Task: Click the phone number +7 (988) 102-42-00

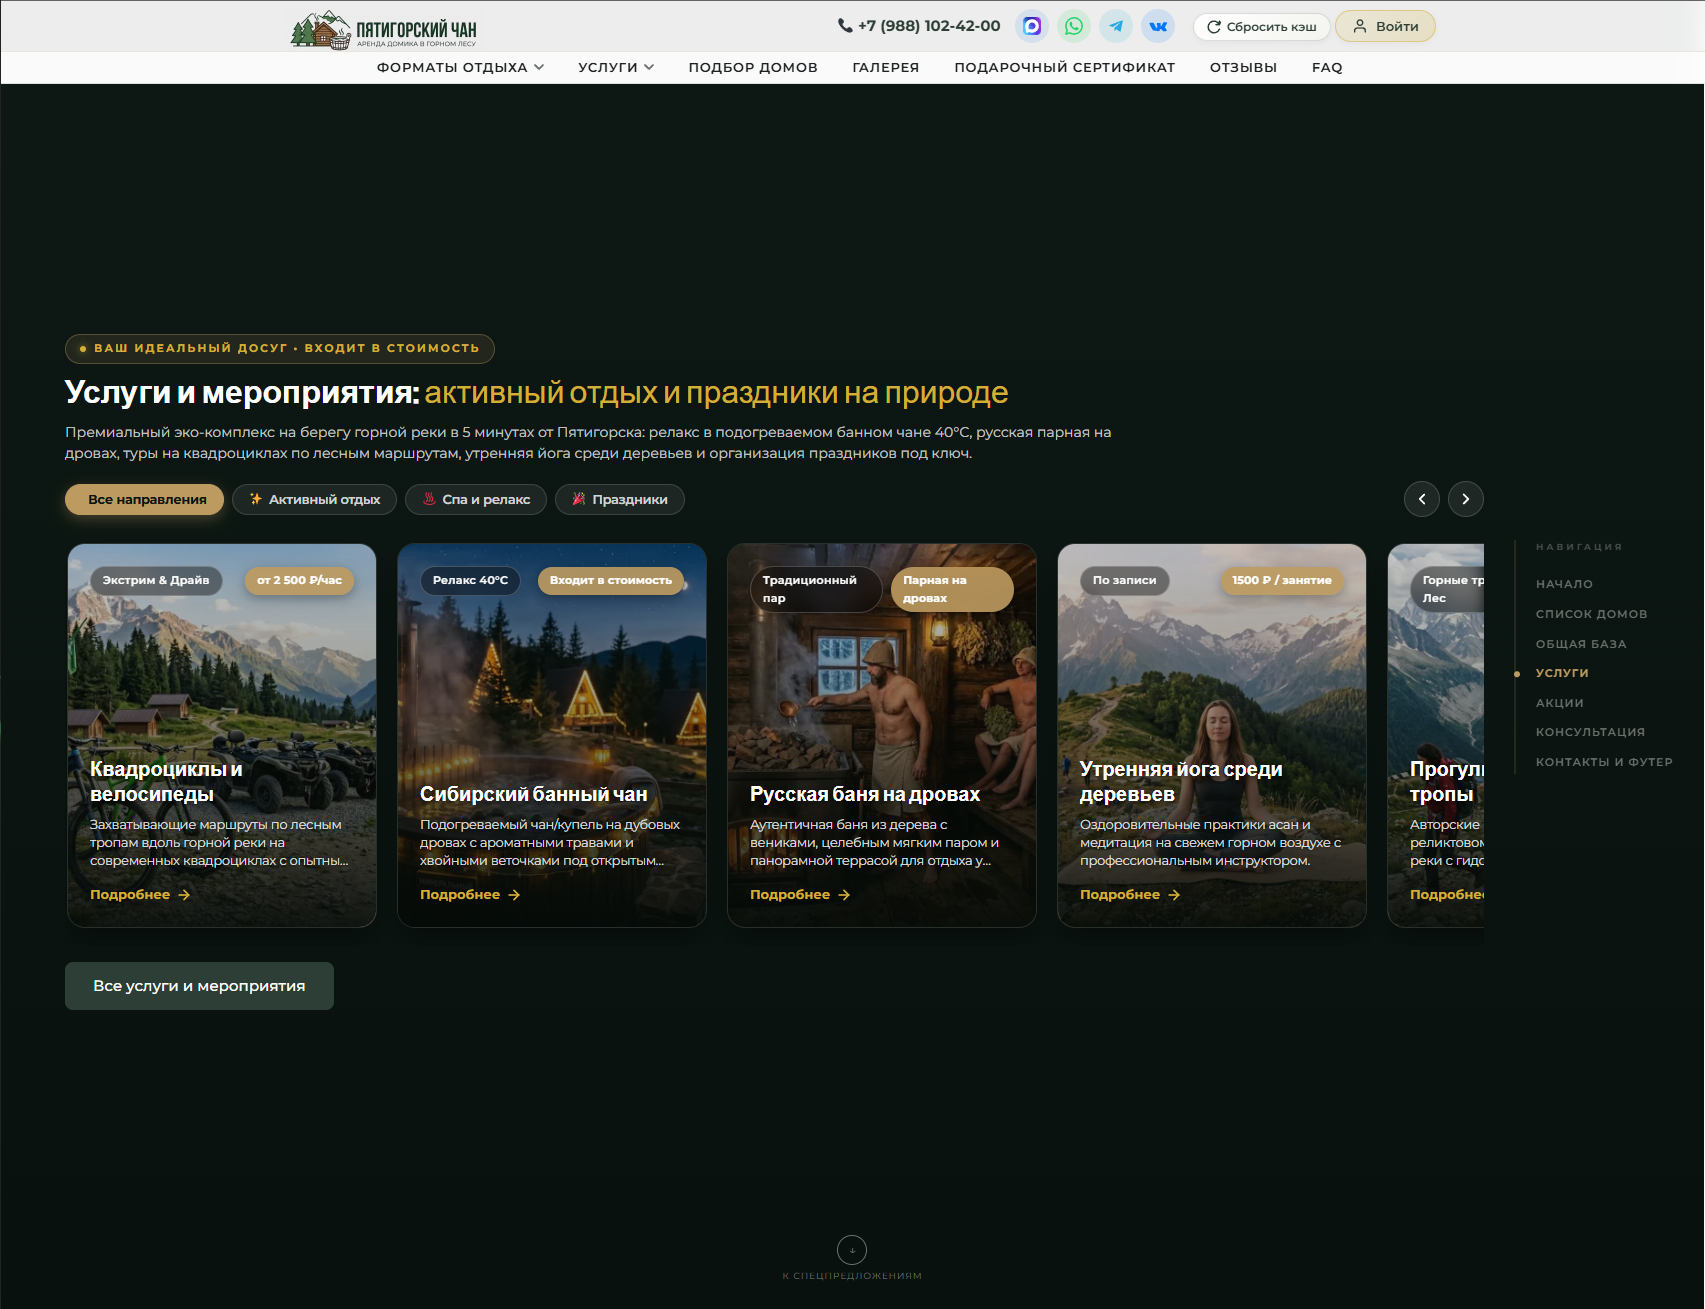Action: pyautogui.click(x=919, y=26)
